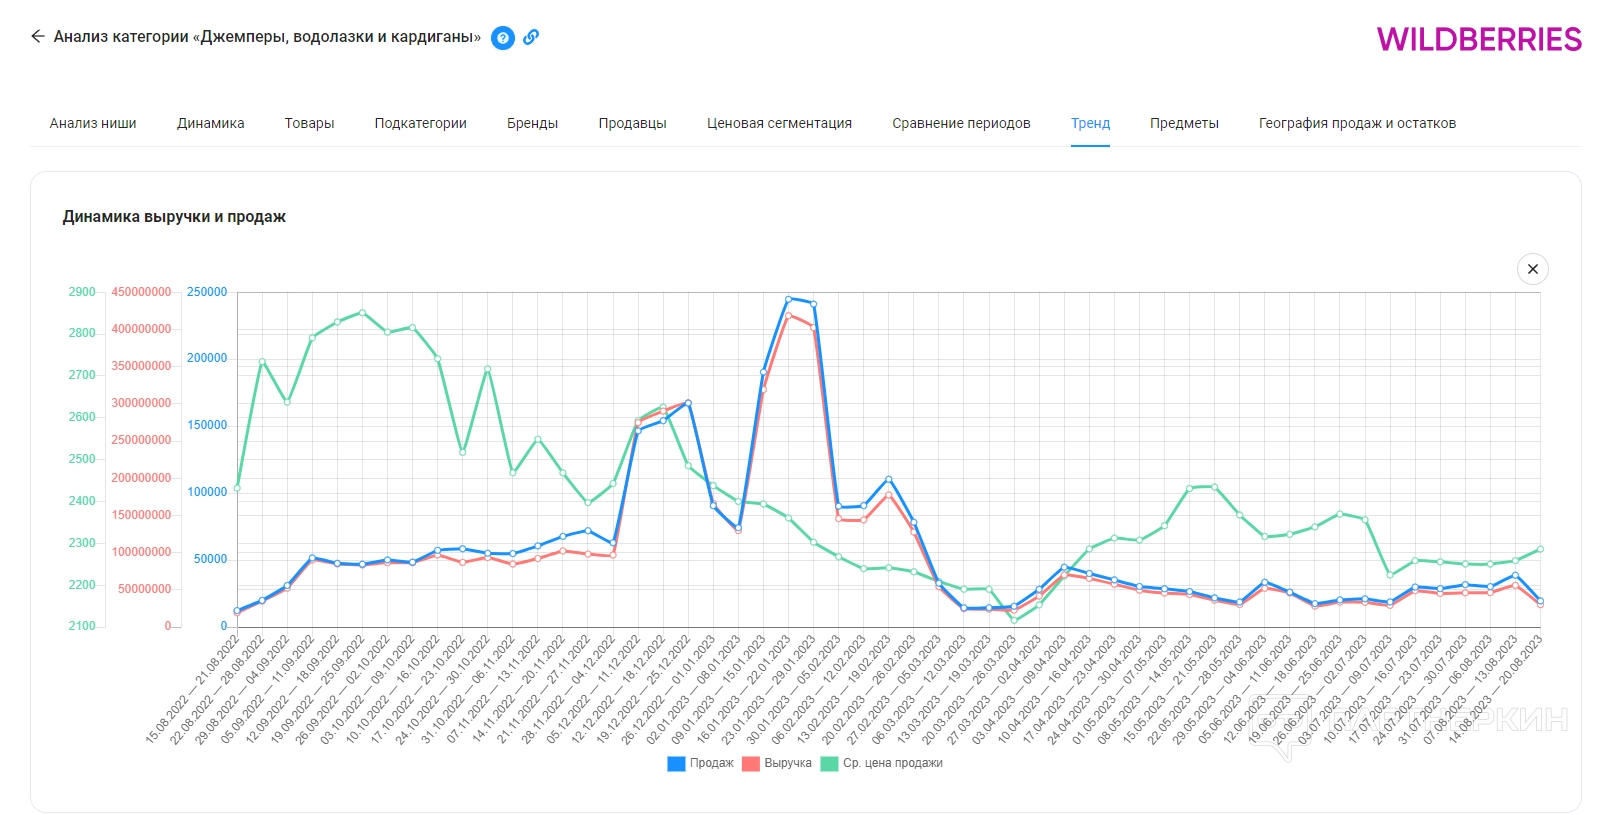The width and height of the screenshot is (1620, 815).
Task: Go to the Товары tab
Action: (x=309, y=123)
